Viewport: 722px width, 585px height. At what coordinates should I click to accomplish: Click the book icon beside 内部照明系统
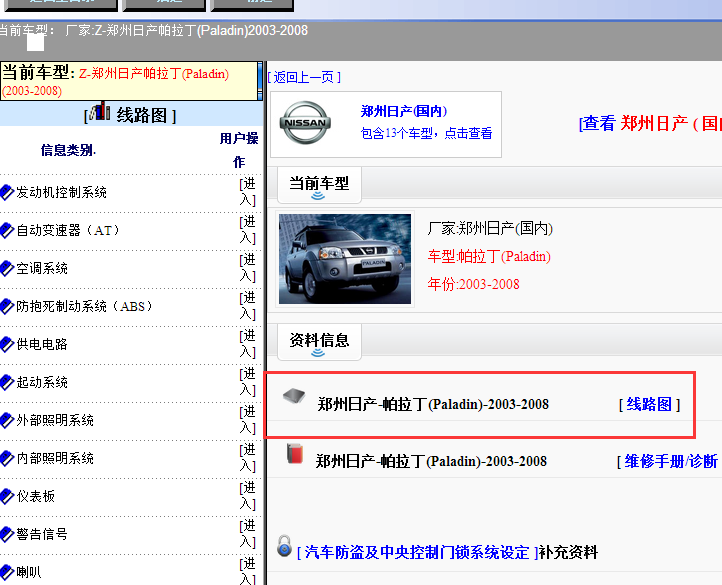click(x=7, y=458)
